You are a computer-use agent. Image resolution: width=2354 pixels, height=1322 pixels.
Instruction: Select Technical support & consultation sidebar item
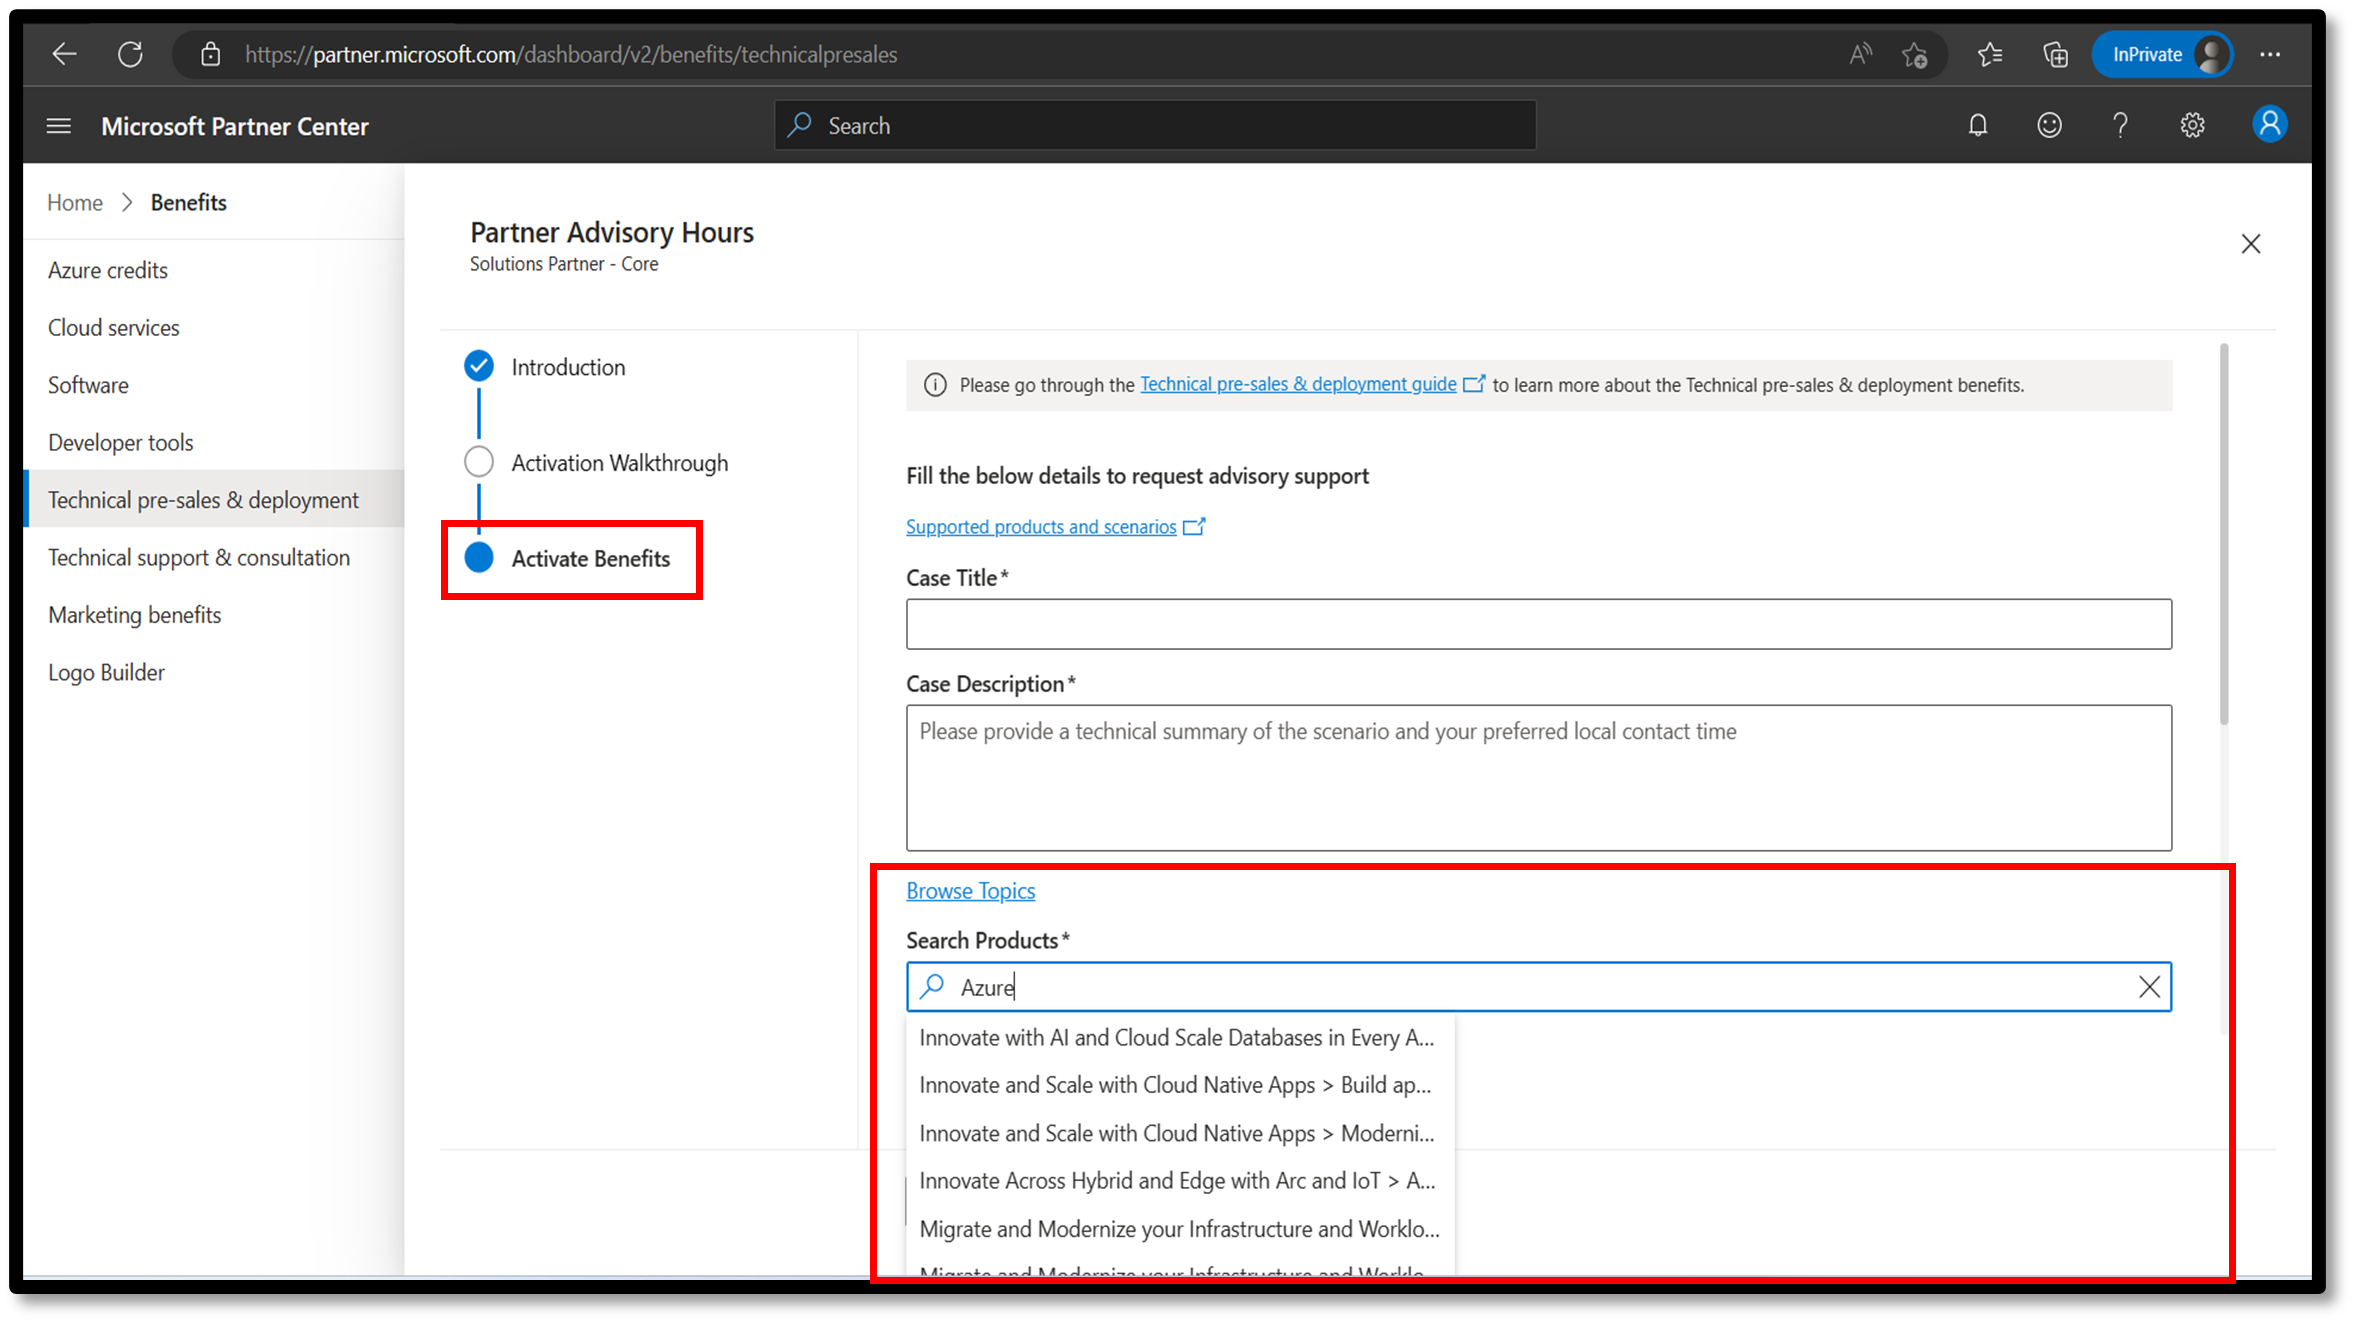pos(197,556)
